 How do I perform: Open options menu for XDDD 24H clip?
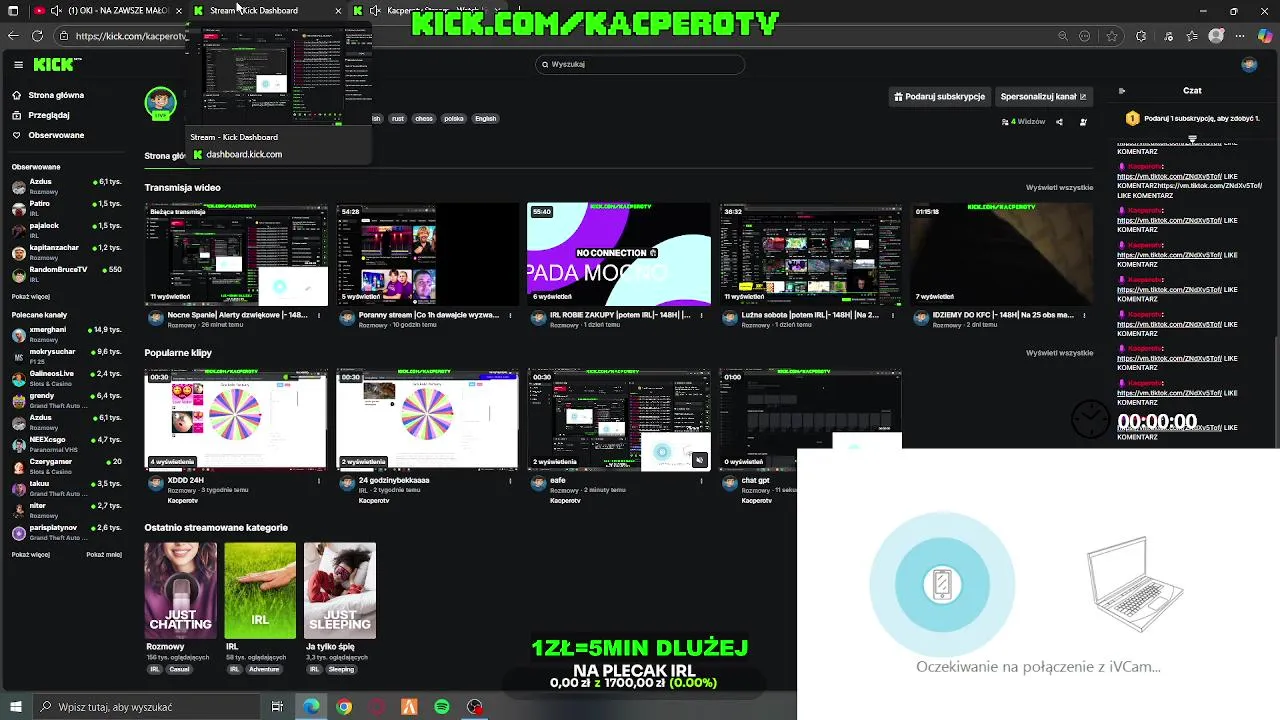(x=319, y=480)
